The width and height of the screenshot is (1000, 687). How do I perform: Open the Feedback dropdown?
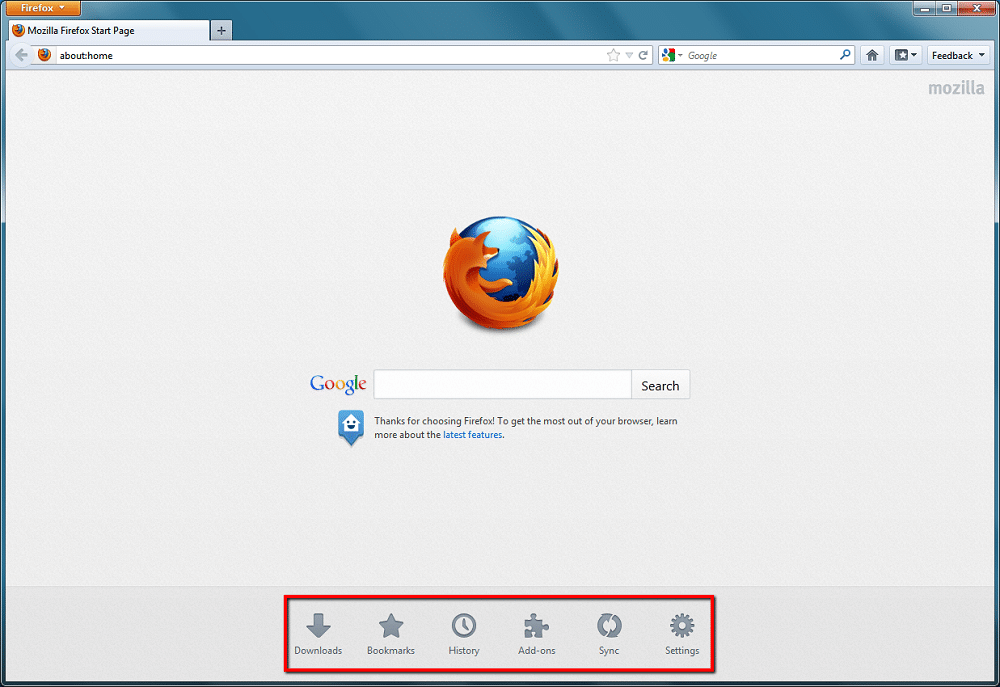coord(959,55)
